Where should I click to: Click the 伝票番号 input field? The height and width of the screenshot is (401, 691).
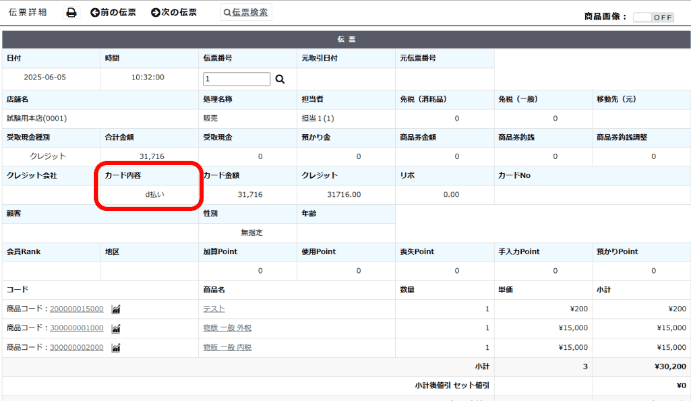[236, 78]
